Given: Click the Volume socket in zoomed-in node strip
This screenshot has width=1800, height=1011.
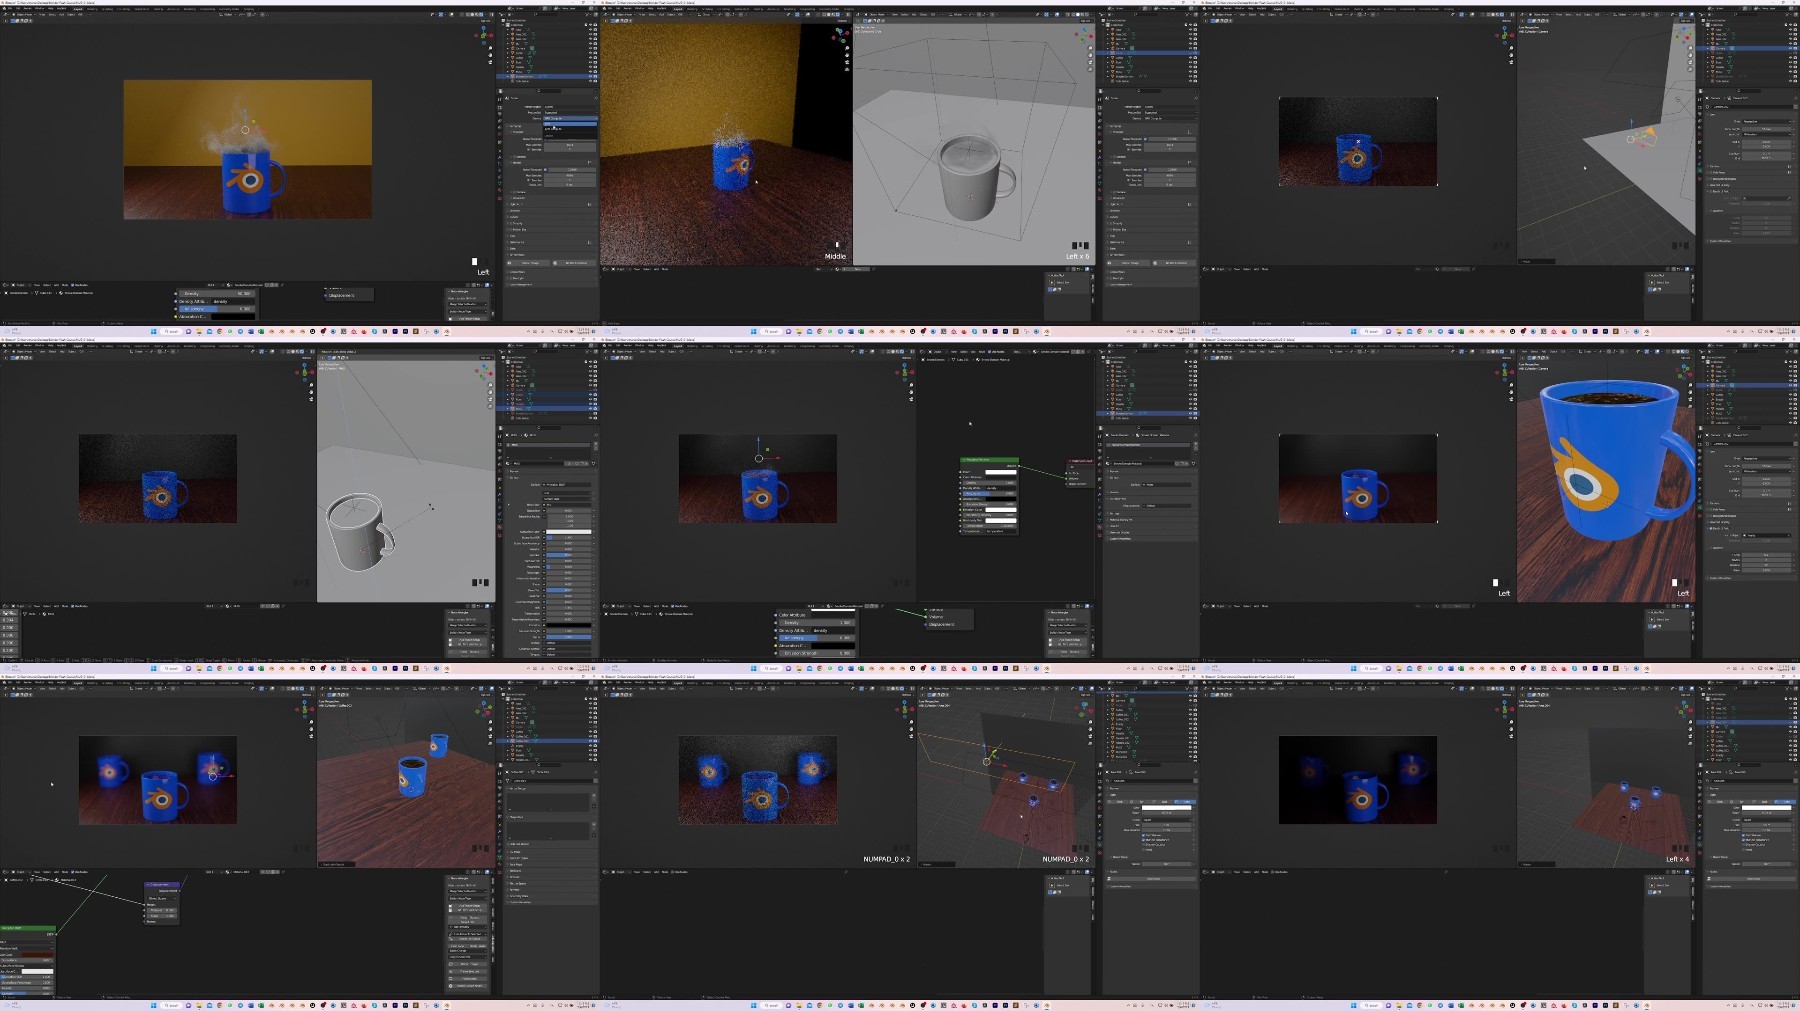Looking at the screenshot, I should click(x=926, y=617).
